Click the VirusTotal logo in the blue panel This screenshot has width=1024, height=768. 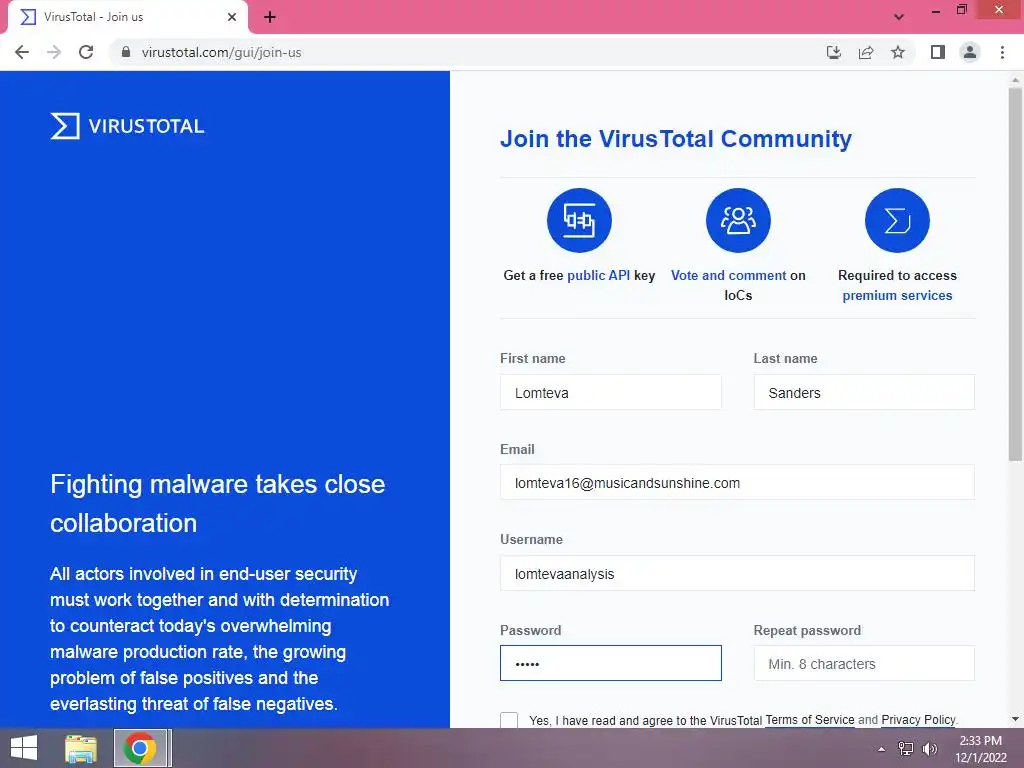click(x=127, y=126)
